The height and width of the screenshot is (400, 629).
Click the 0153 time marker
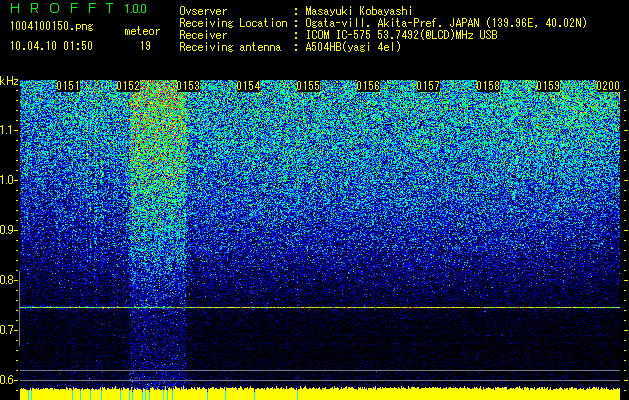188,86
